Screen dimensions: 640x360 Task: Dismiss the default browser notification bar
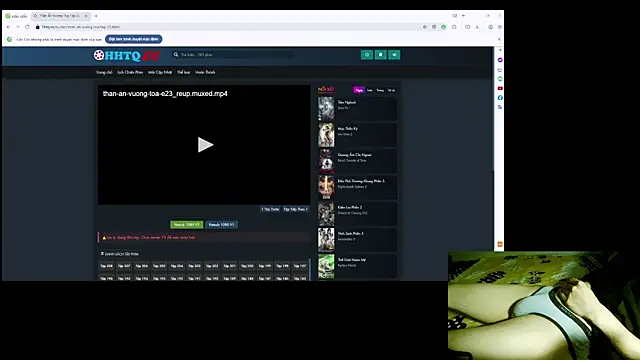click(x=499, y=39)
